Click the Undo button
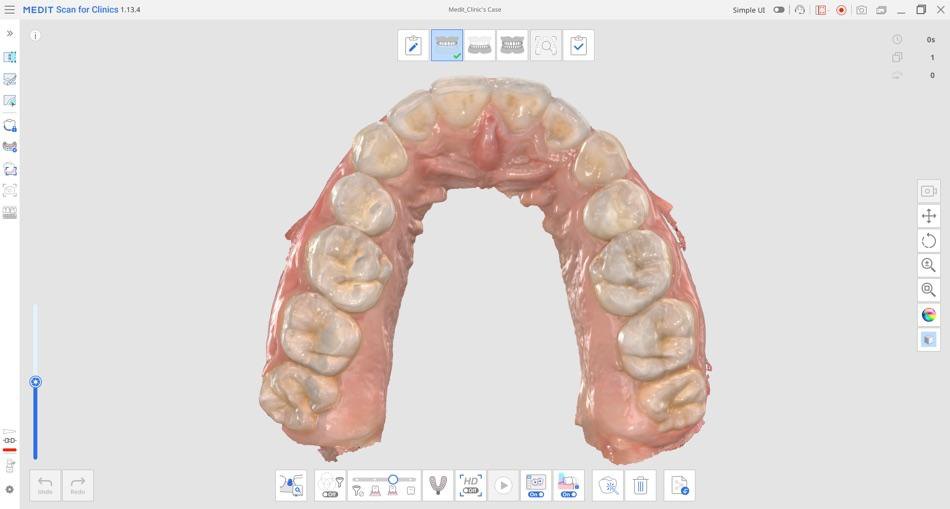The width and height of the screenshot is (950, 509). pos(45,485)
